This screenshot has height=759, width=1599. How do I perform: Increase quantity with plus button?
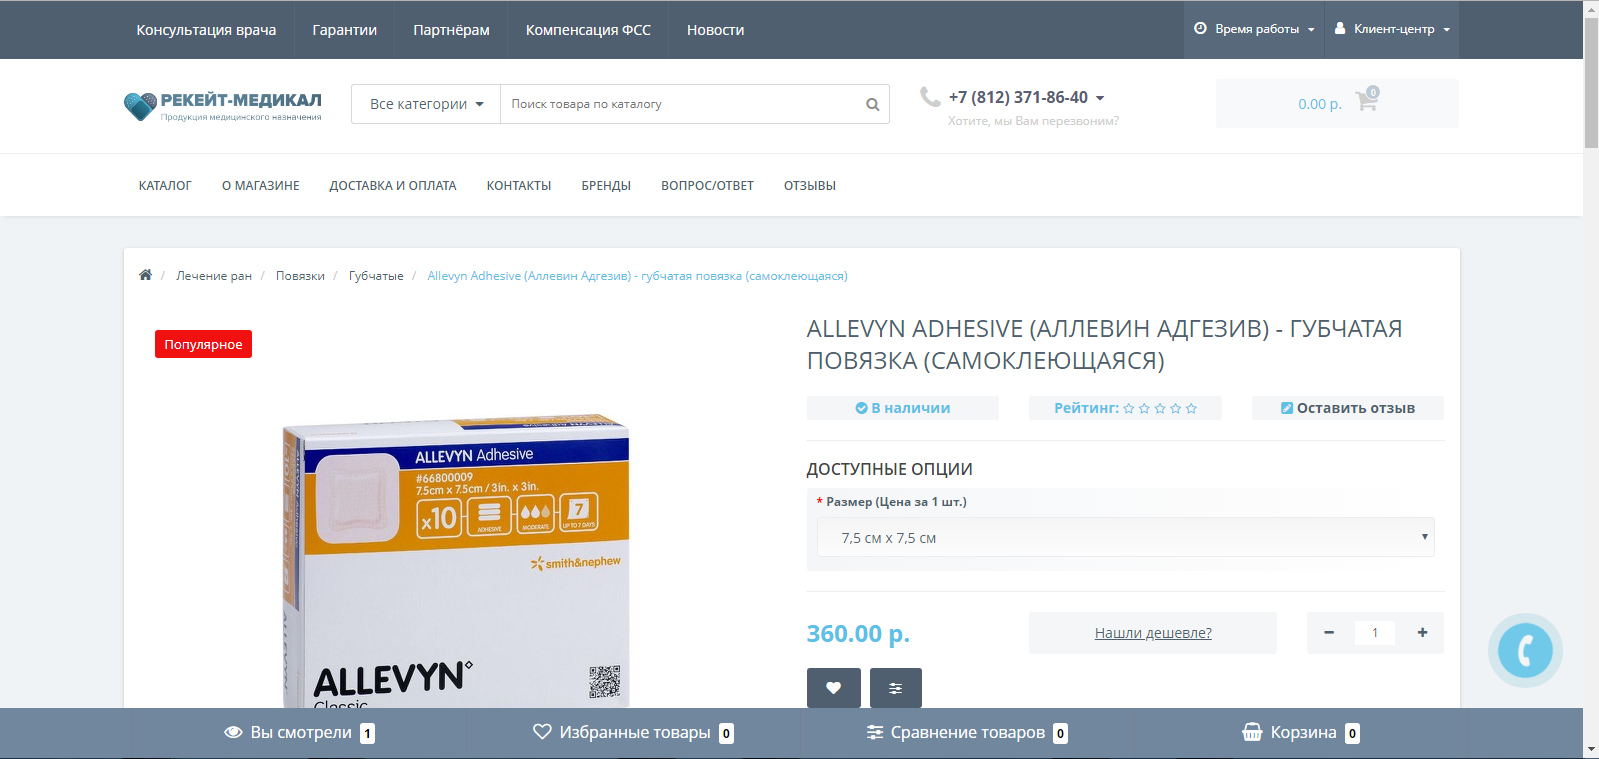[1422, 633]
